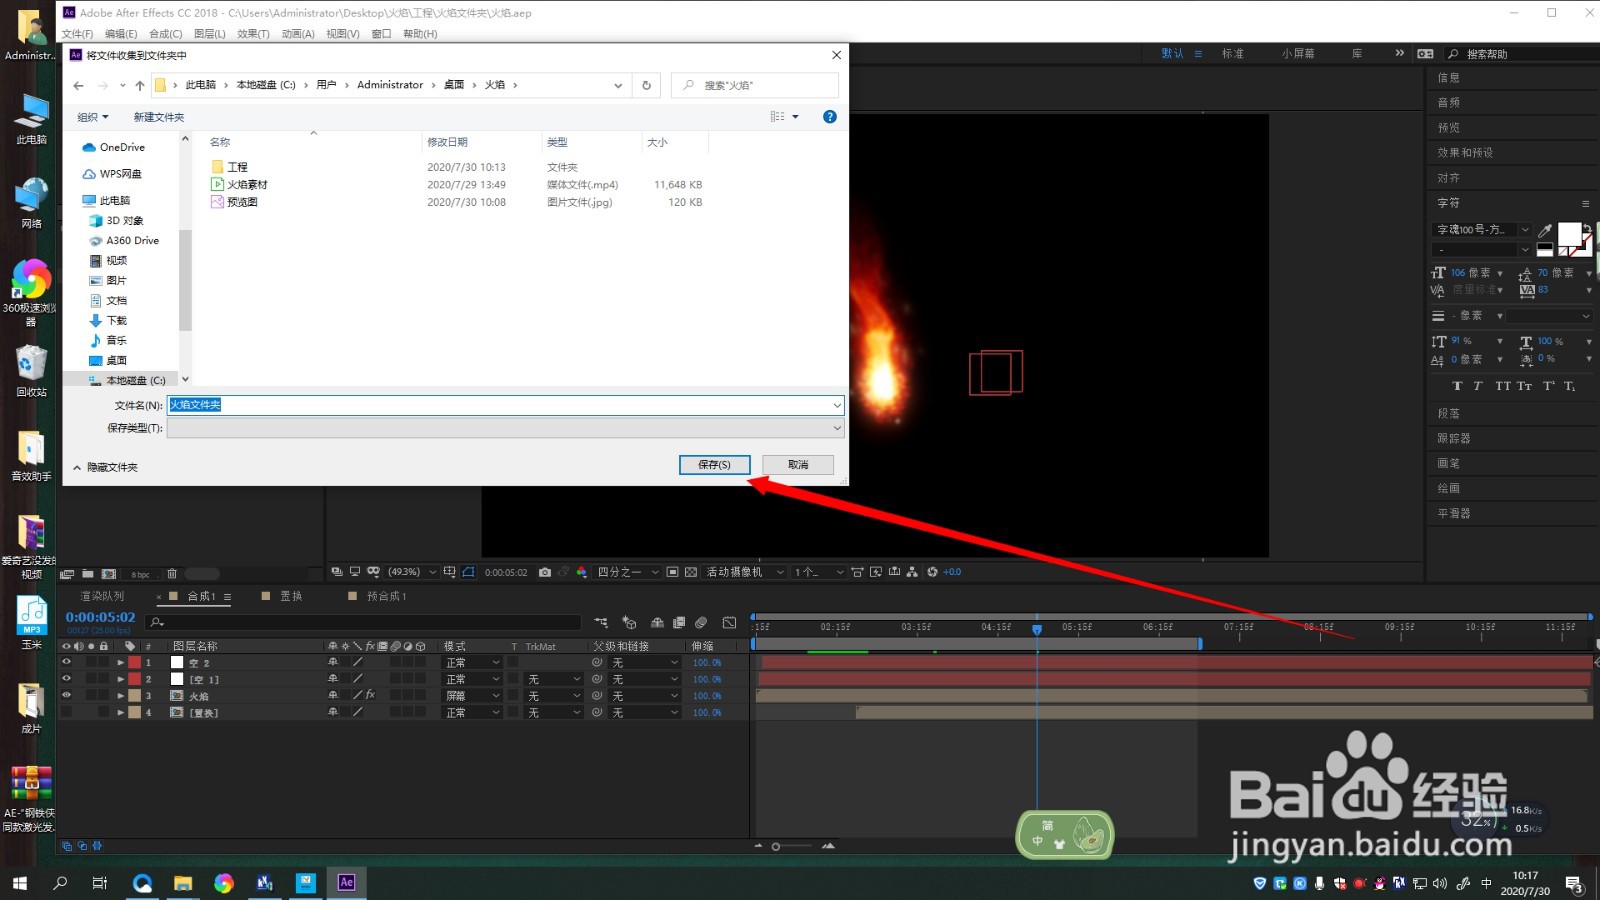The width and height of the screenshot is (1600, 900).
Task: Open the 合成(C) menu
Action: pyautogui.click(x=166, y=34)
